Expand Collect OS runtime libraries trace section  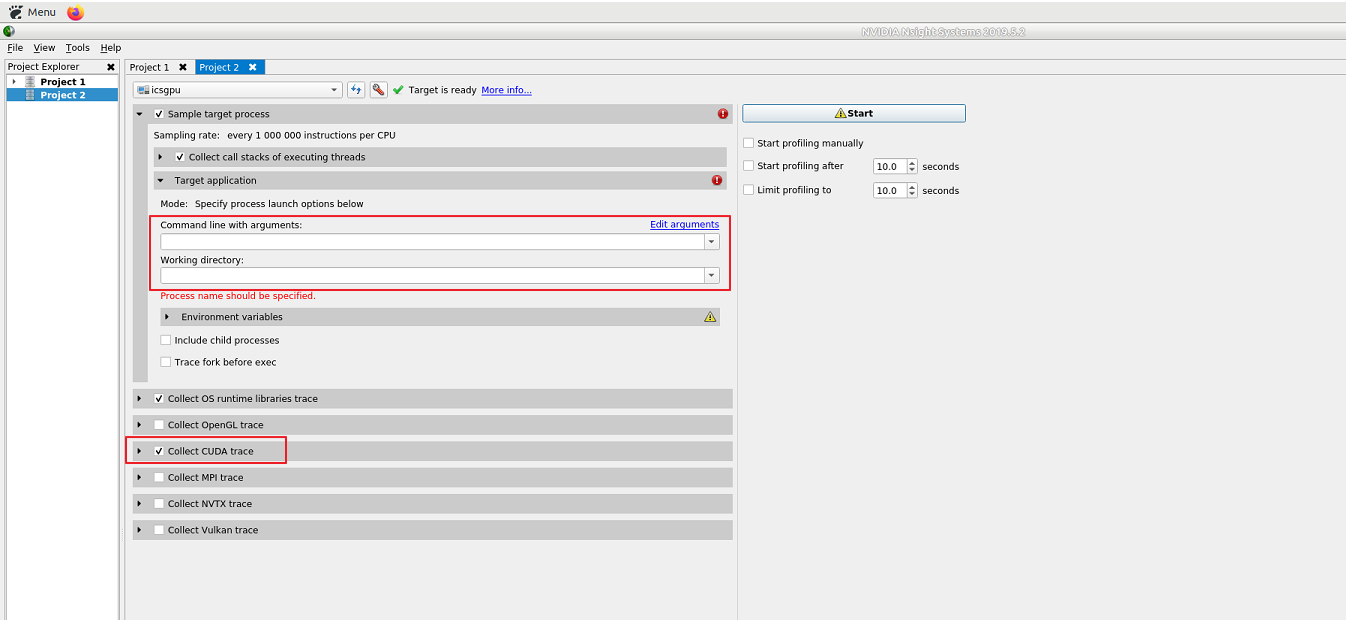(x=140, y=399)
